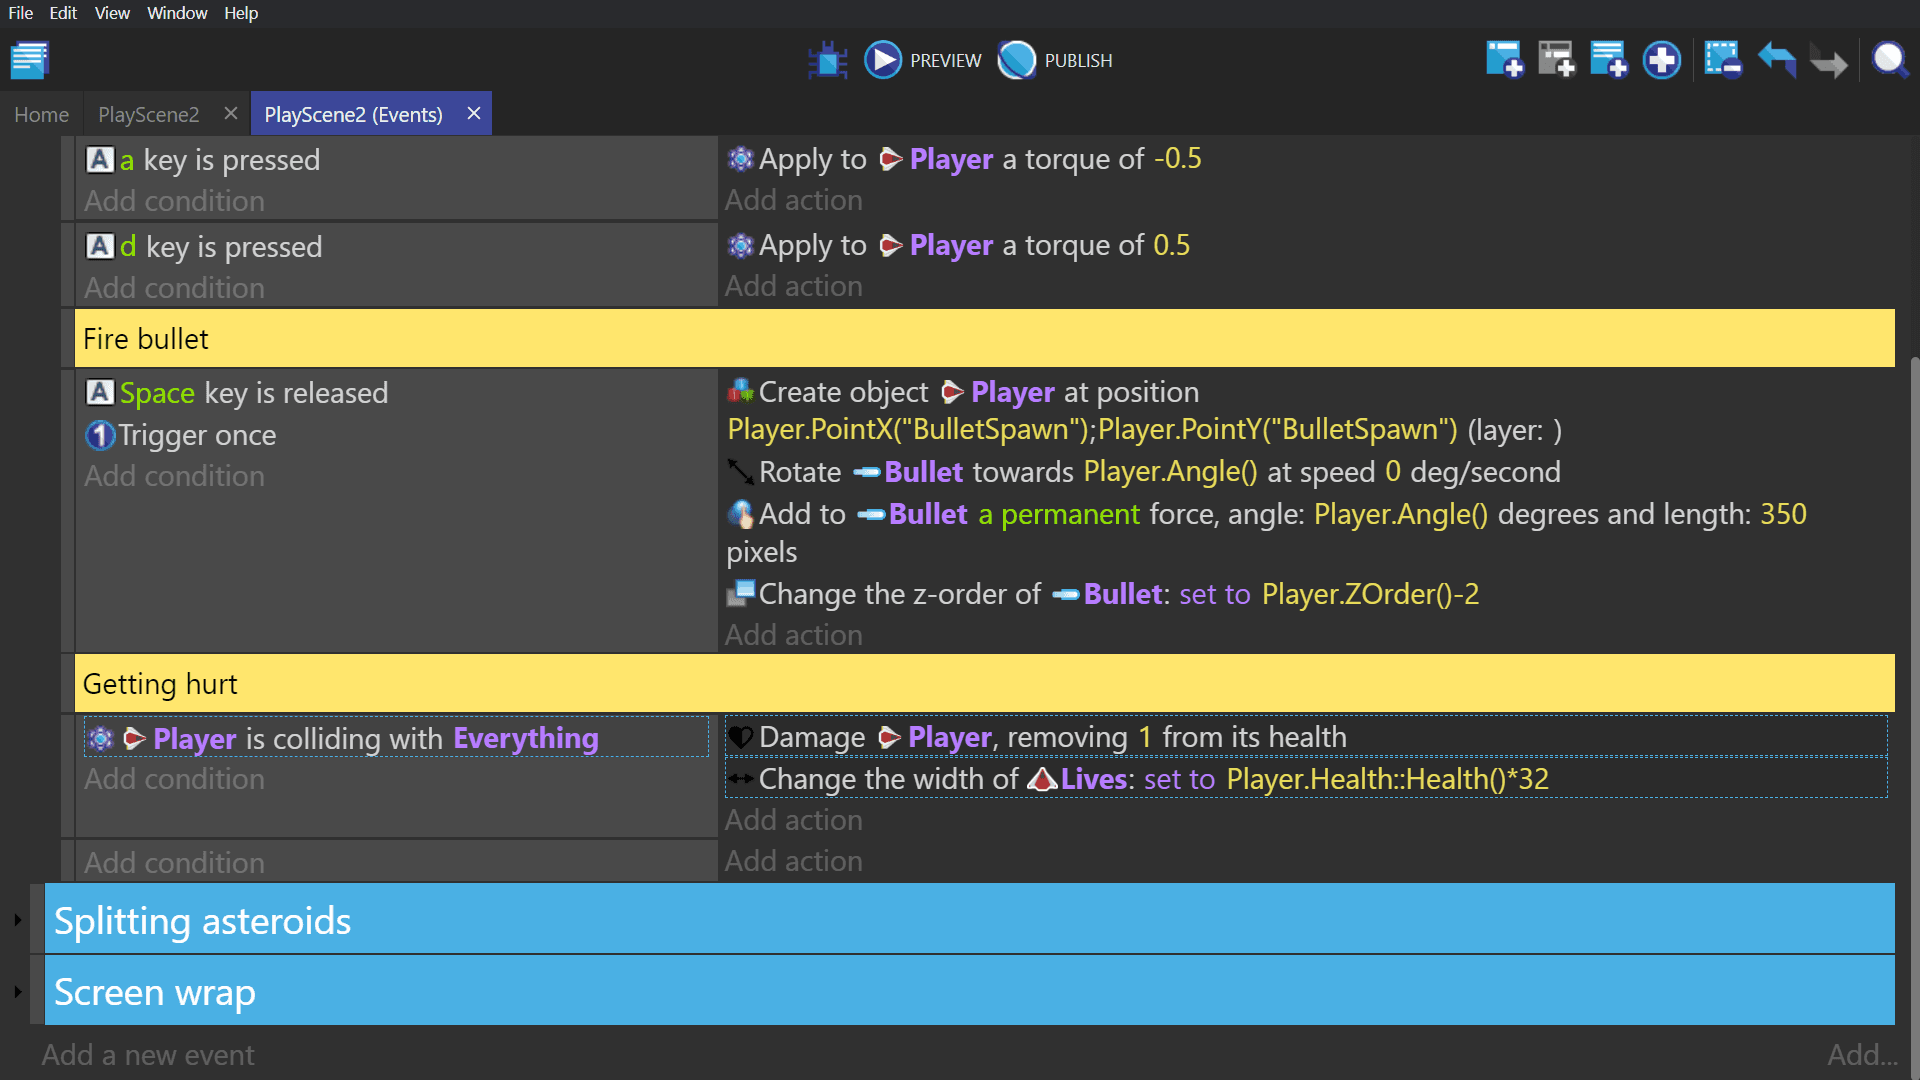
Task: Click the round plus add-other icon
Action: point(1661,60)
